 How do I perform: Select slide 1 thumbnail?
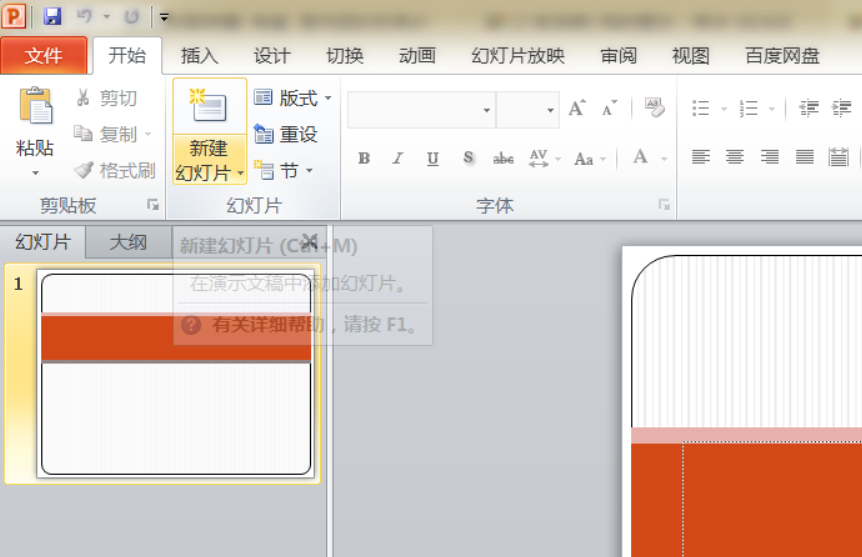click(176, 374)
